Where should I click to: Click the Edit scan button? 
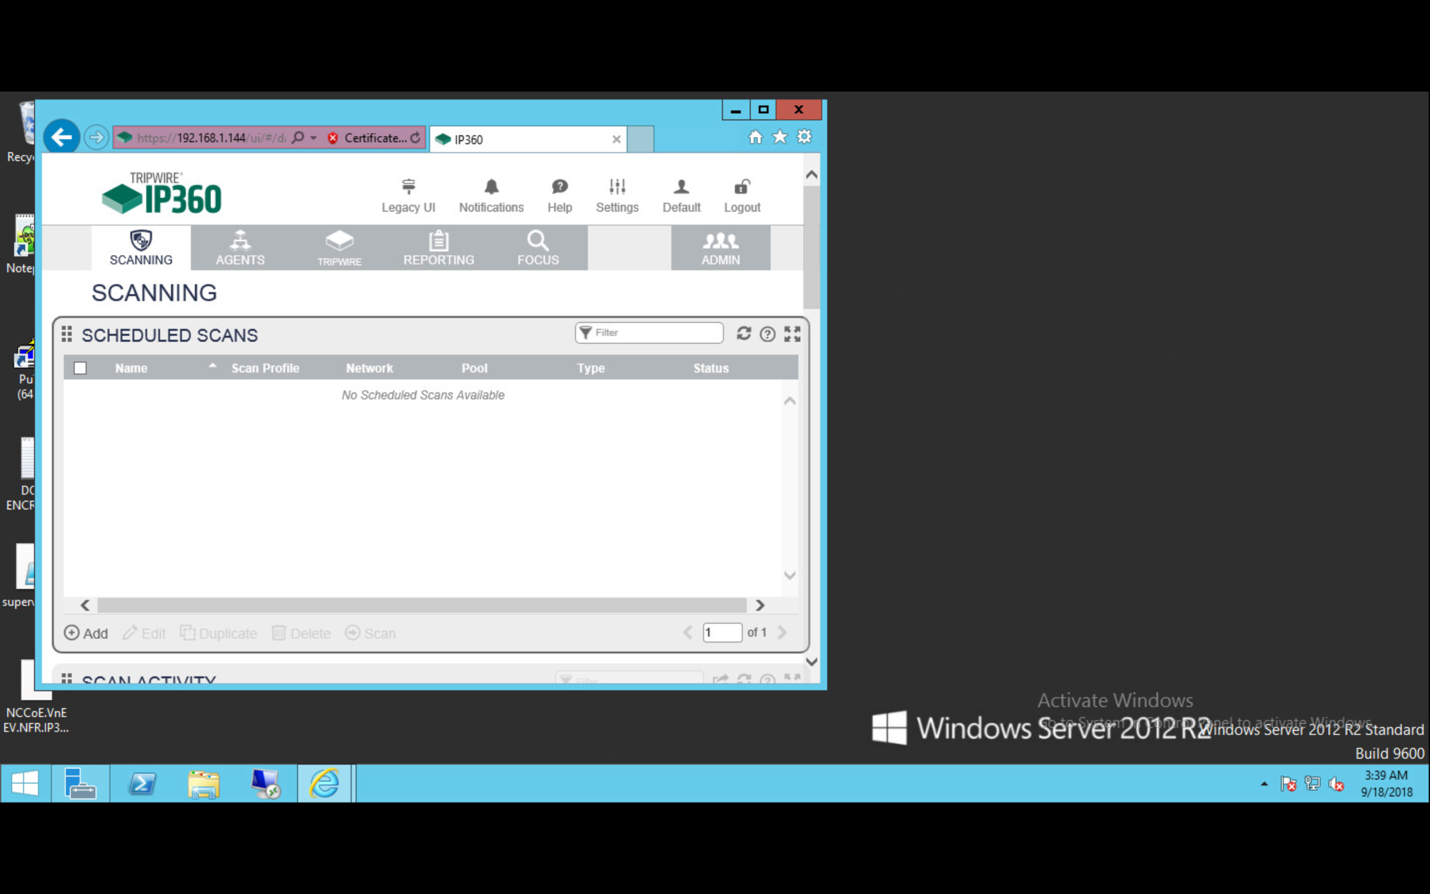(144, 633)
